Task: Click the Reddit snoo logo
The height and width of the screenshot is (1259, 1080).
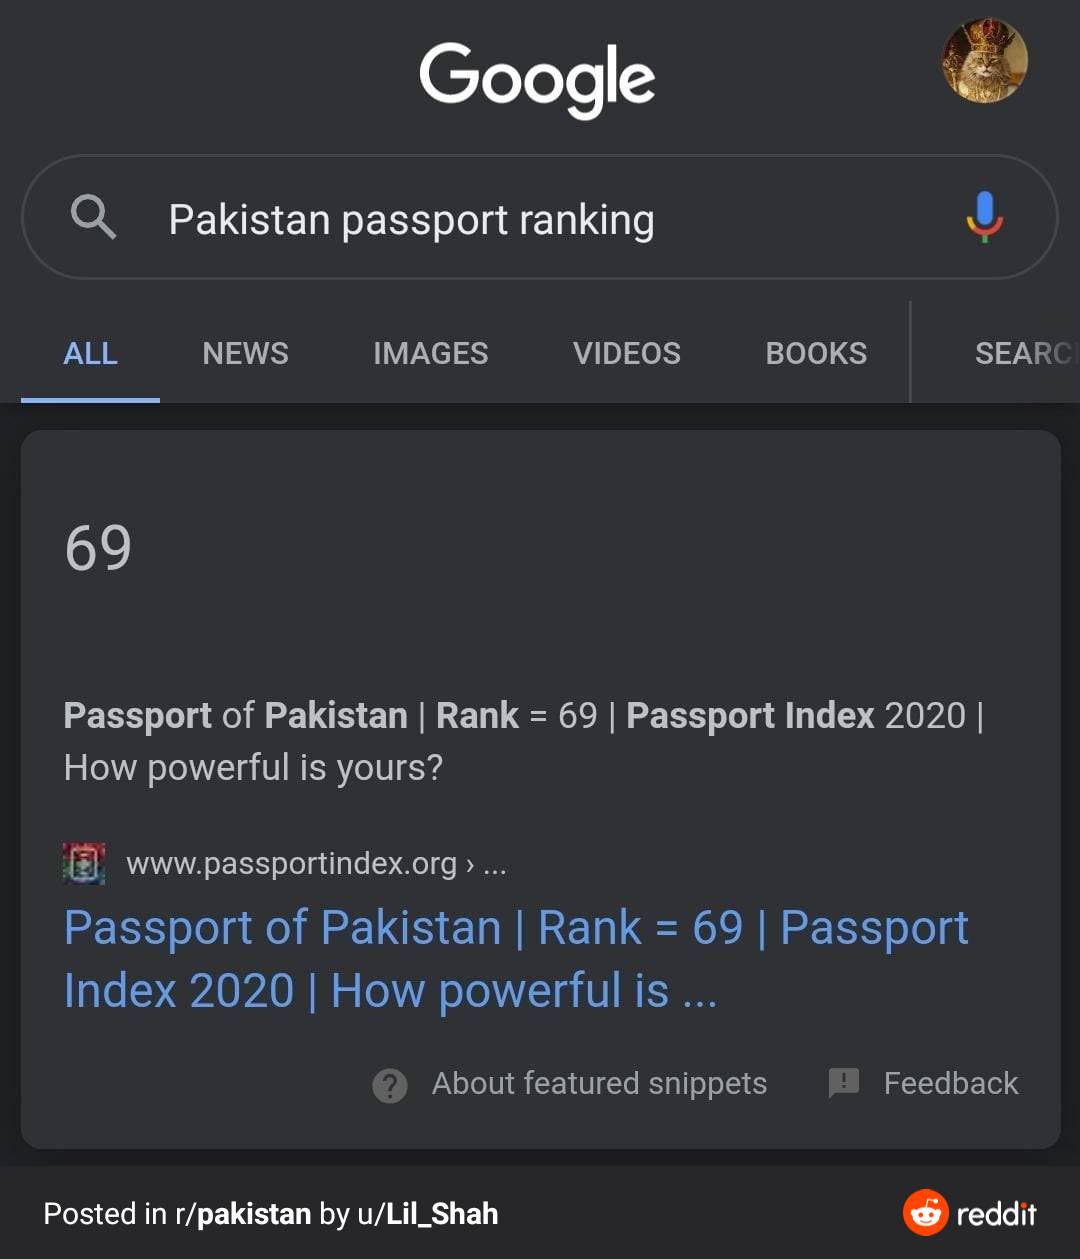Action: 925,1212
